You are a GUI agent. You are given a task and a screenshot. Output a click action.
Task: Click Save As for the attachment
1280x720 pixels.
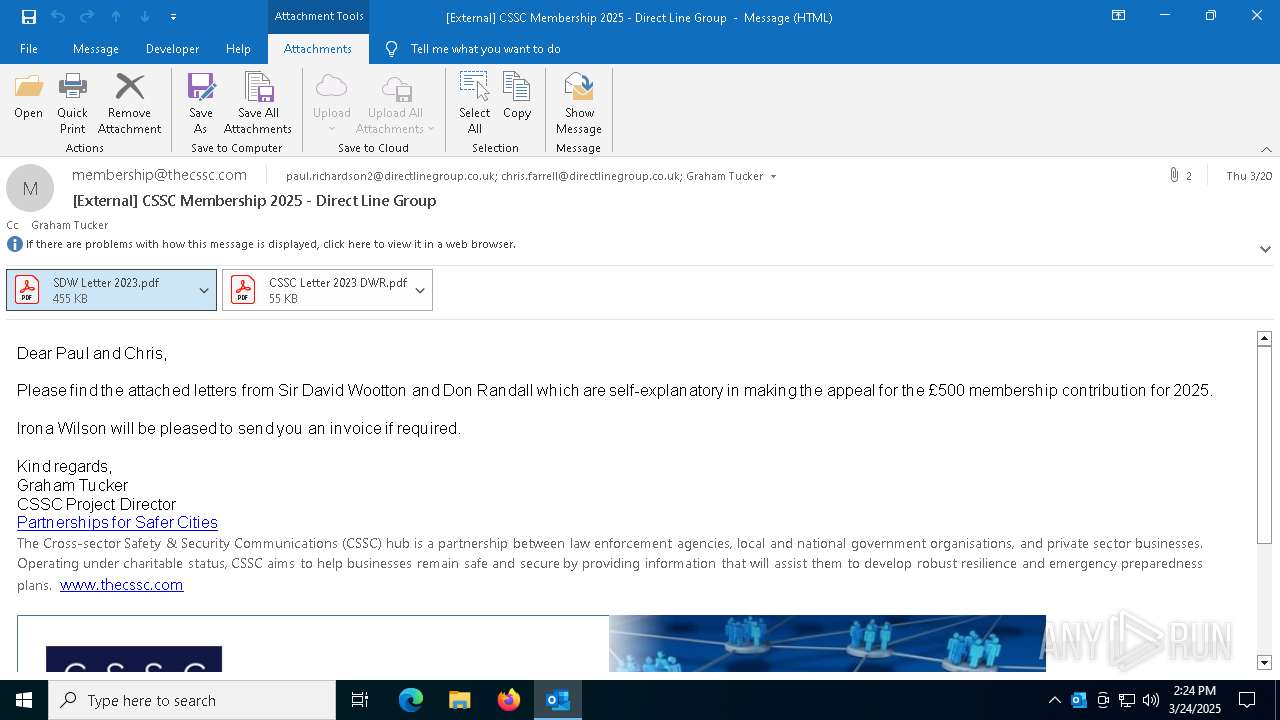201,104
